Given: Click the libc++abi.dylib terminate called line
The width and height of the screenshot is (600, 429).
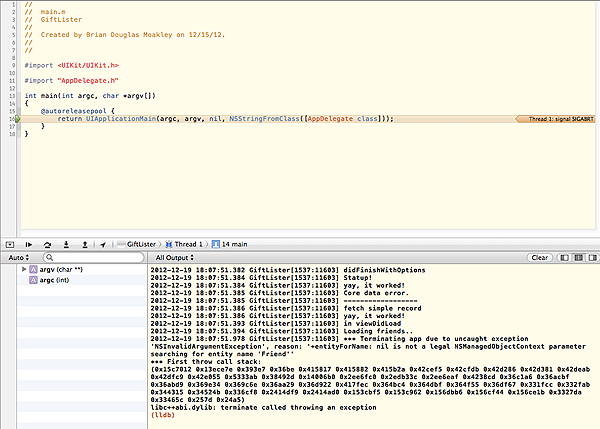Looking at the screenshot, I should (x=263, y=408).
